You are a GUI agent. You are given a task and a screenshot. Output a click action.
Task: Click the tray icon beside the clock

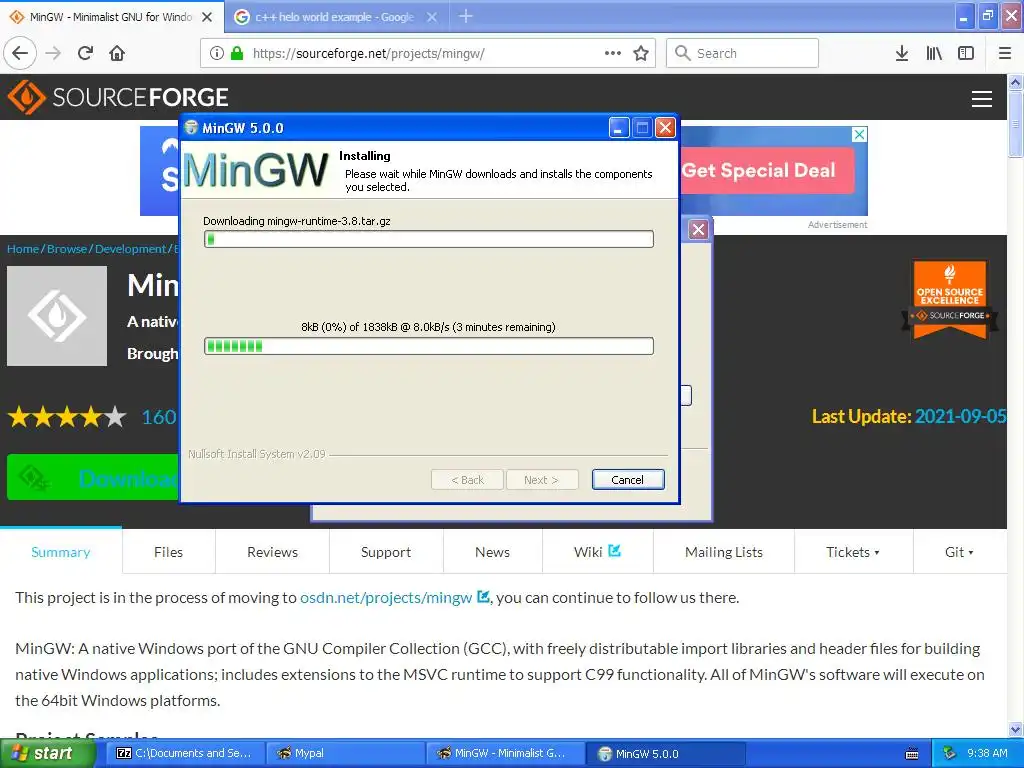pyautogui.click(x=950, y=753)
